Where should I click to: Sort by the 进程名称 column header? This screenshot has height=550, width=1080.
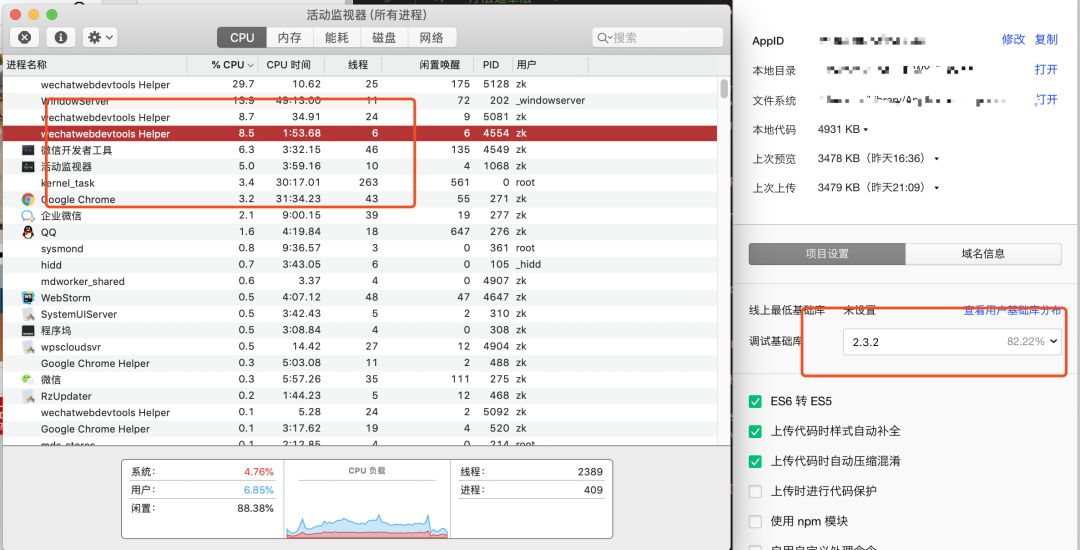point(95,65)
